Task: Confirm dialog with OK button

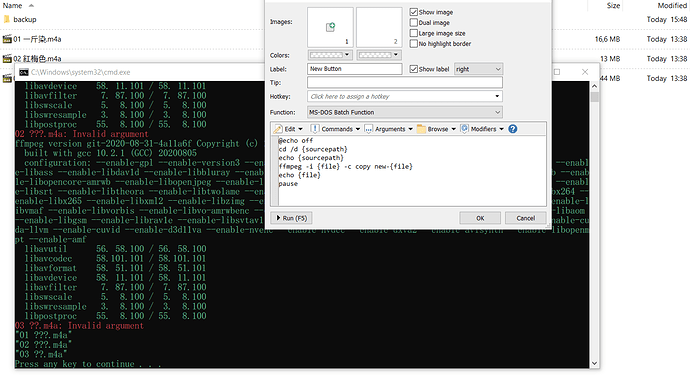Action: [x=480, y=218]
